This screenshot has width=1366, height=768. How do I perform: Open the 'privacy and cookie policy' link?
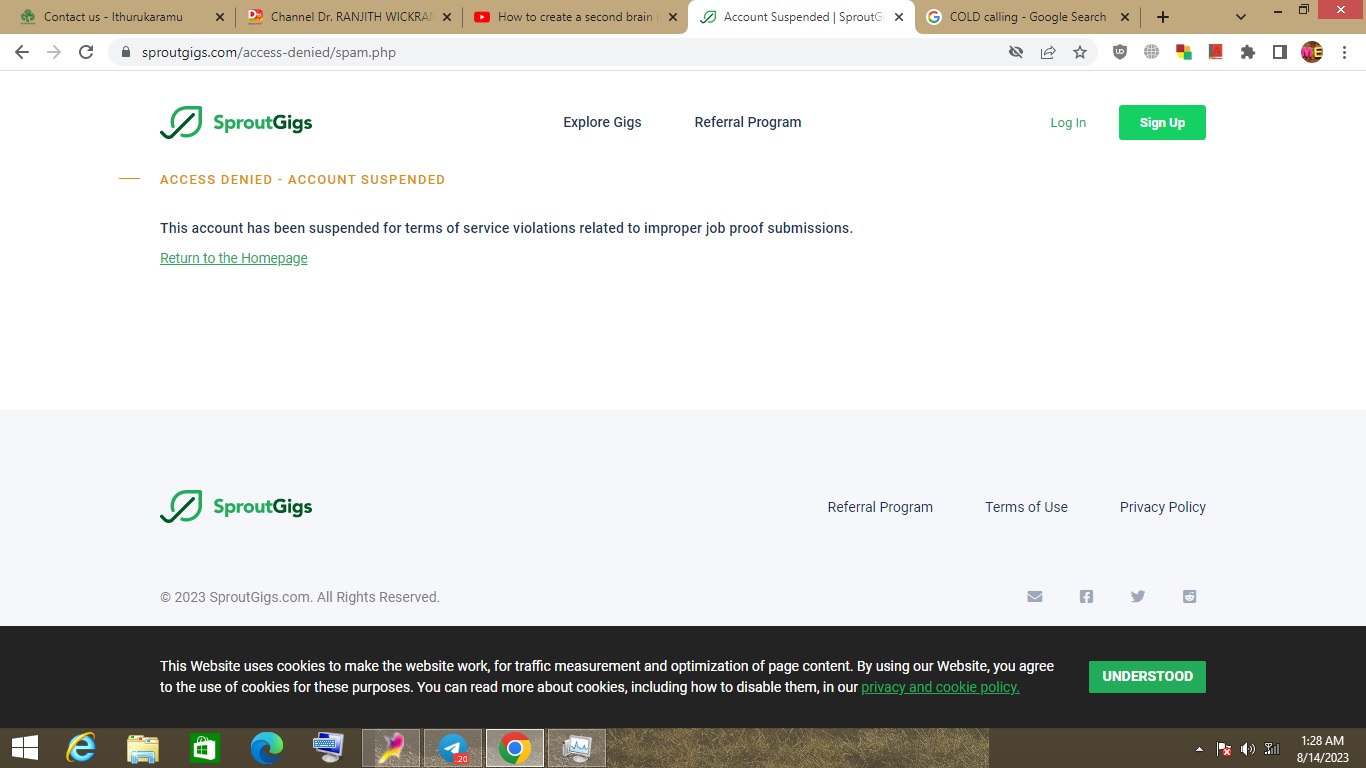(940, 687)
